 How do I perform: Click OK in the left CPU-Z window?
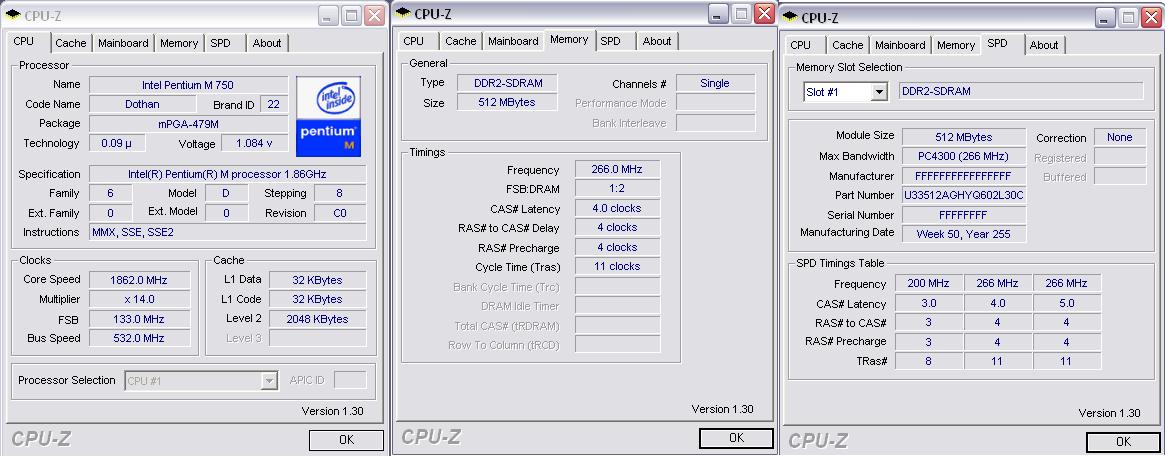pos(346,440)
